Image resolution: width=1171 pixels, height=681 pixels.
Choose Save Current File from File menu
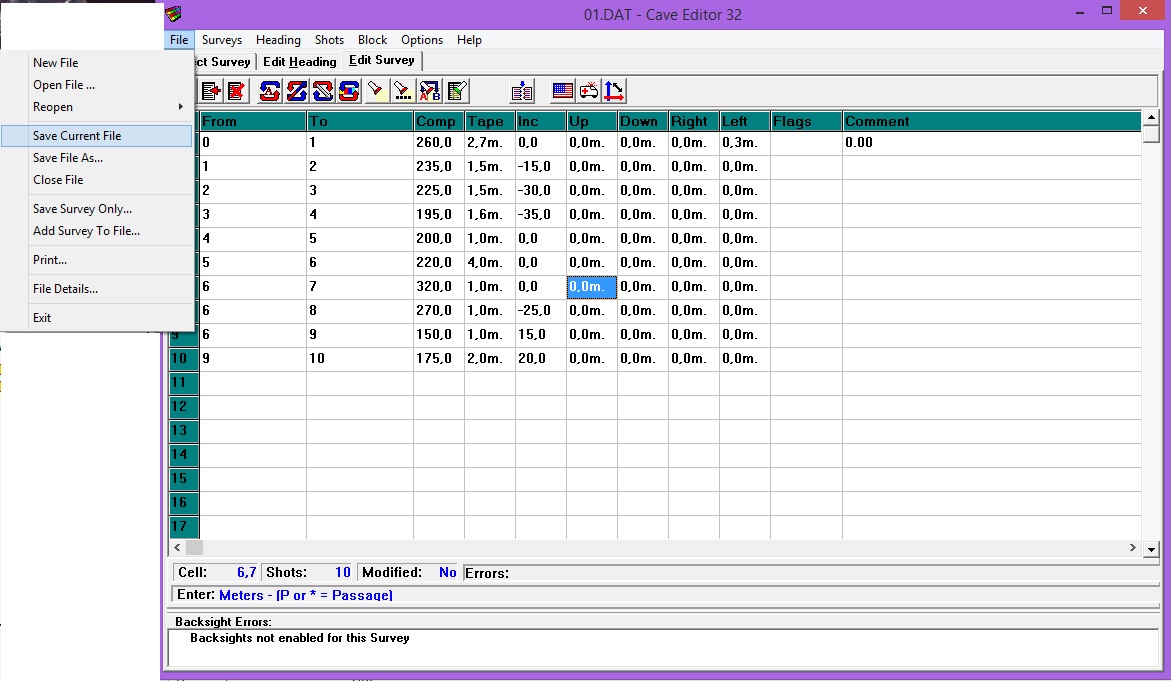tap(77, 136)
